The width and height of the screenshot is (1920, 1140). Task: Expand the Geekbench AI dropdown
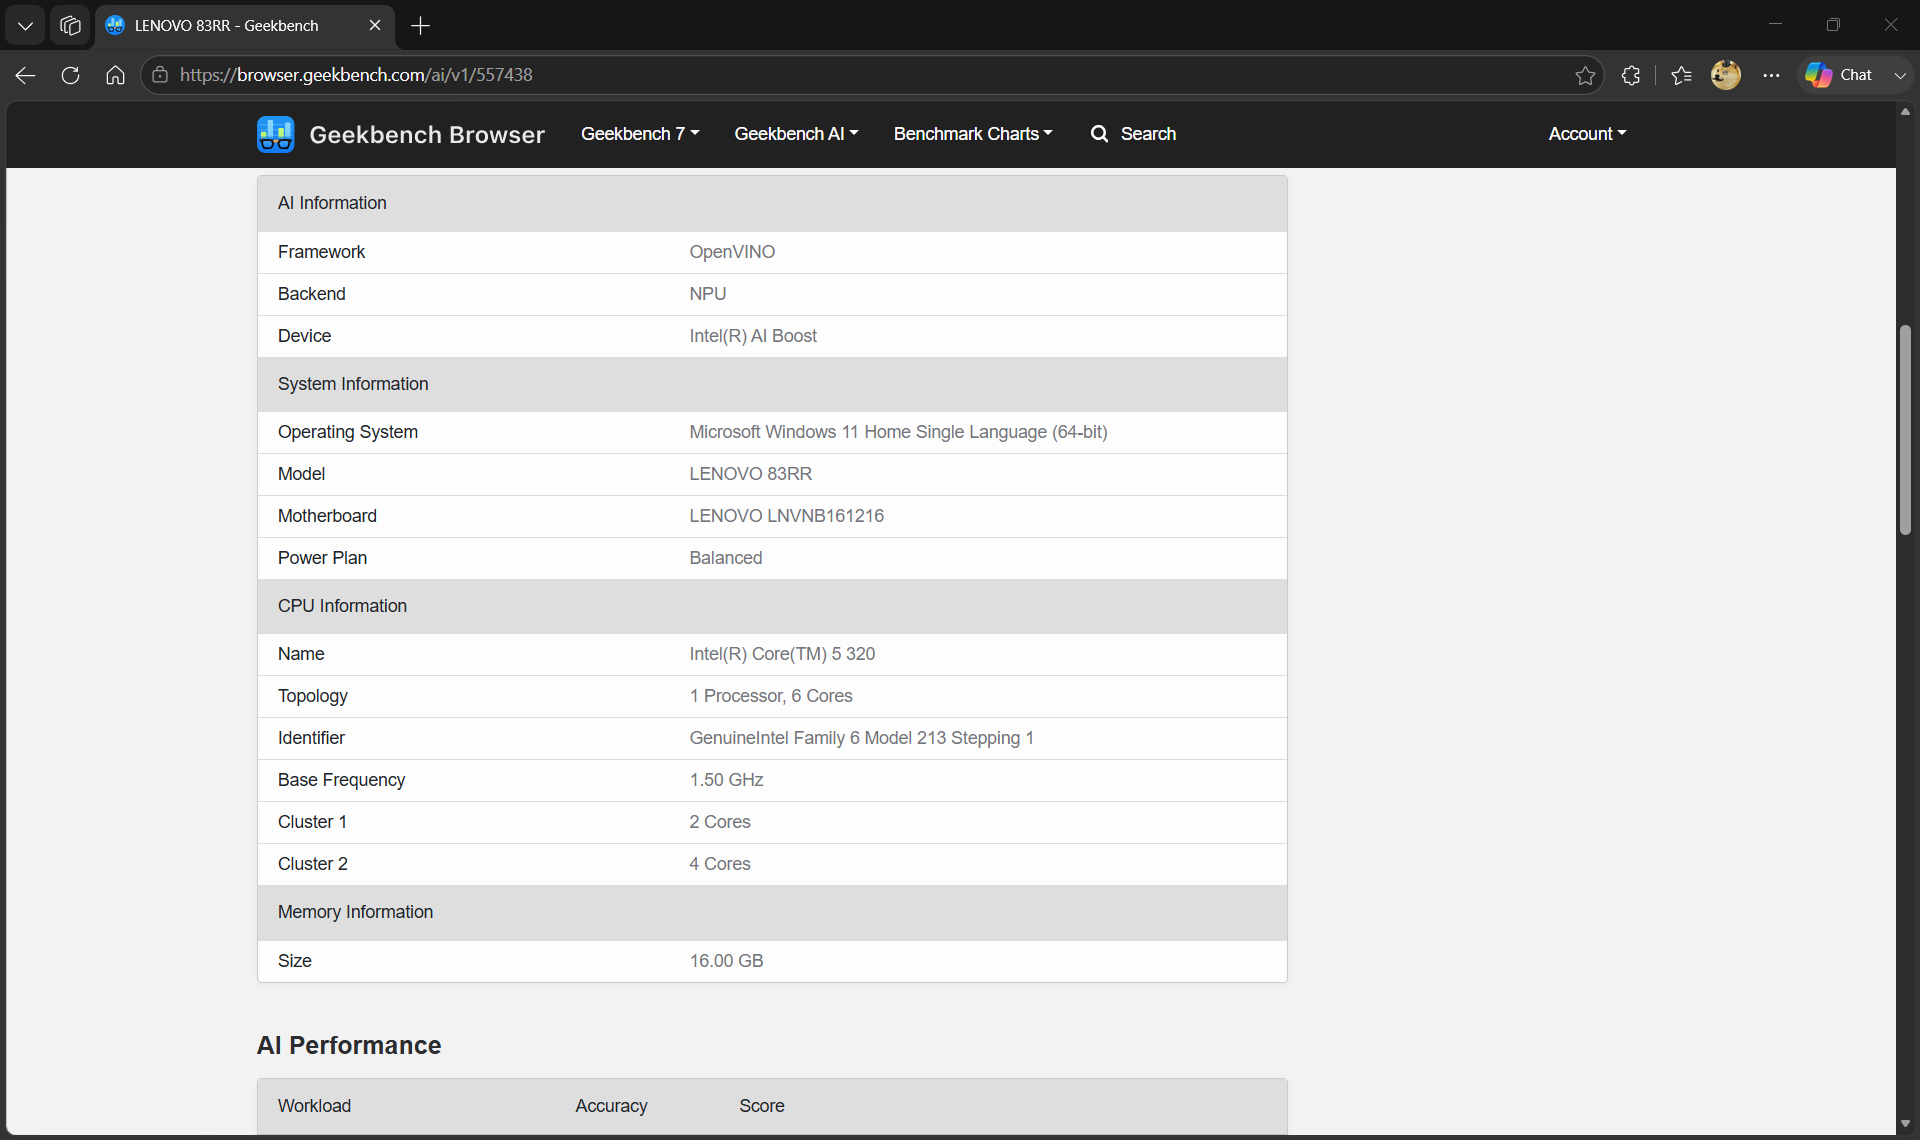click(796, 134)
